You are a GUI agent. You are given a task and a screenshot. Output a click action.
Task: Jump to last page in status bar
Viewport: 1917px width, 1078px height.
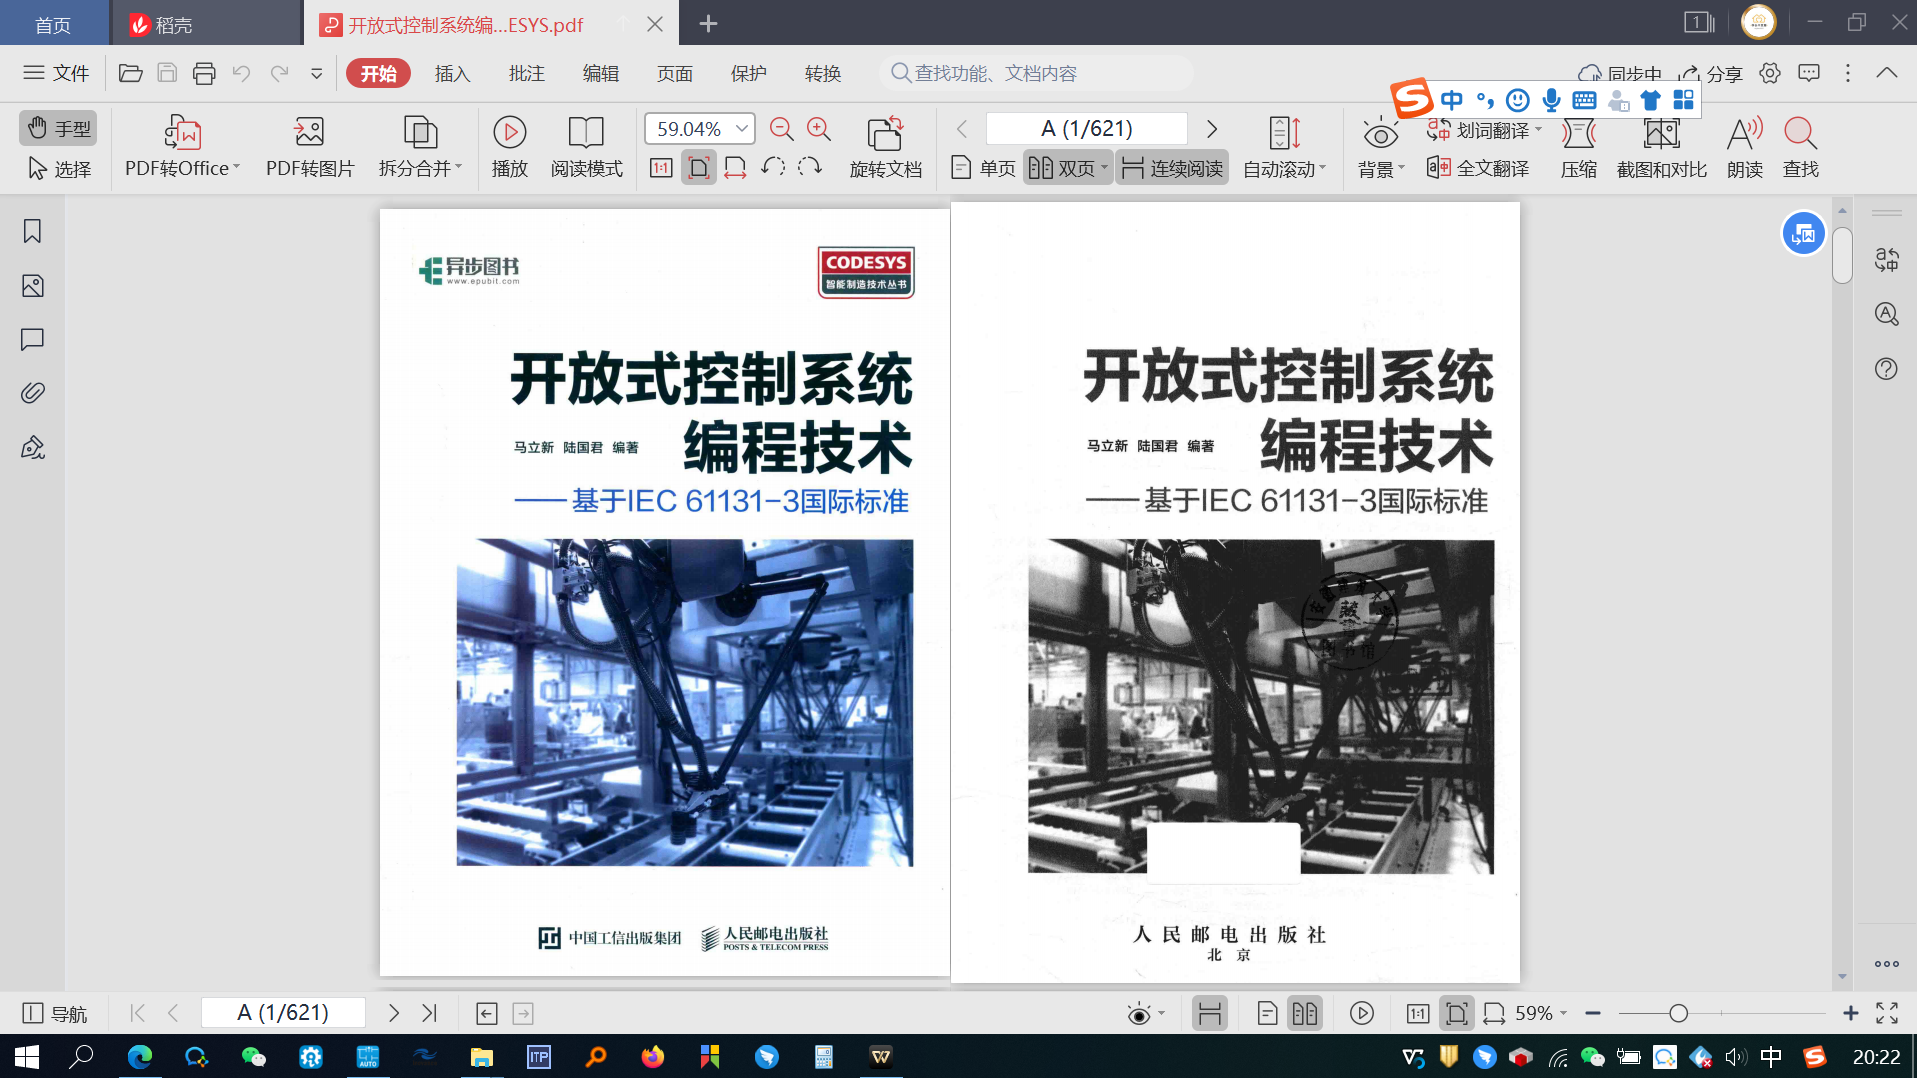click(x=429, y=1013)
